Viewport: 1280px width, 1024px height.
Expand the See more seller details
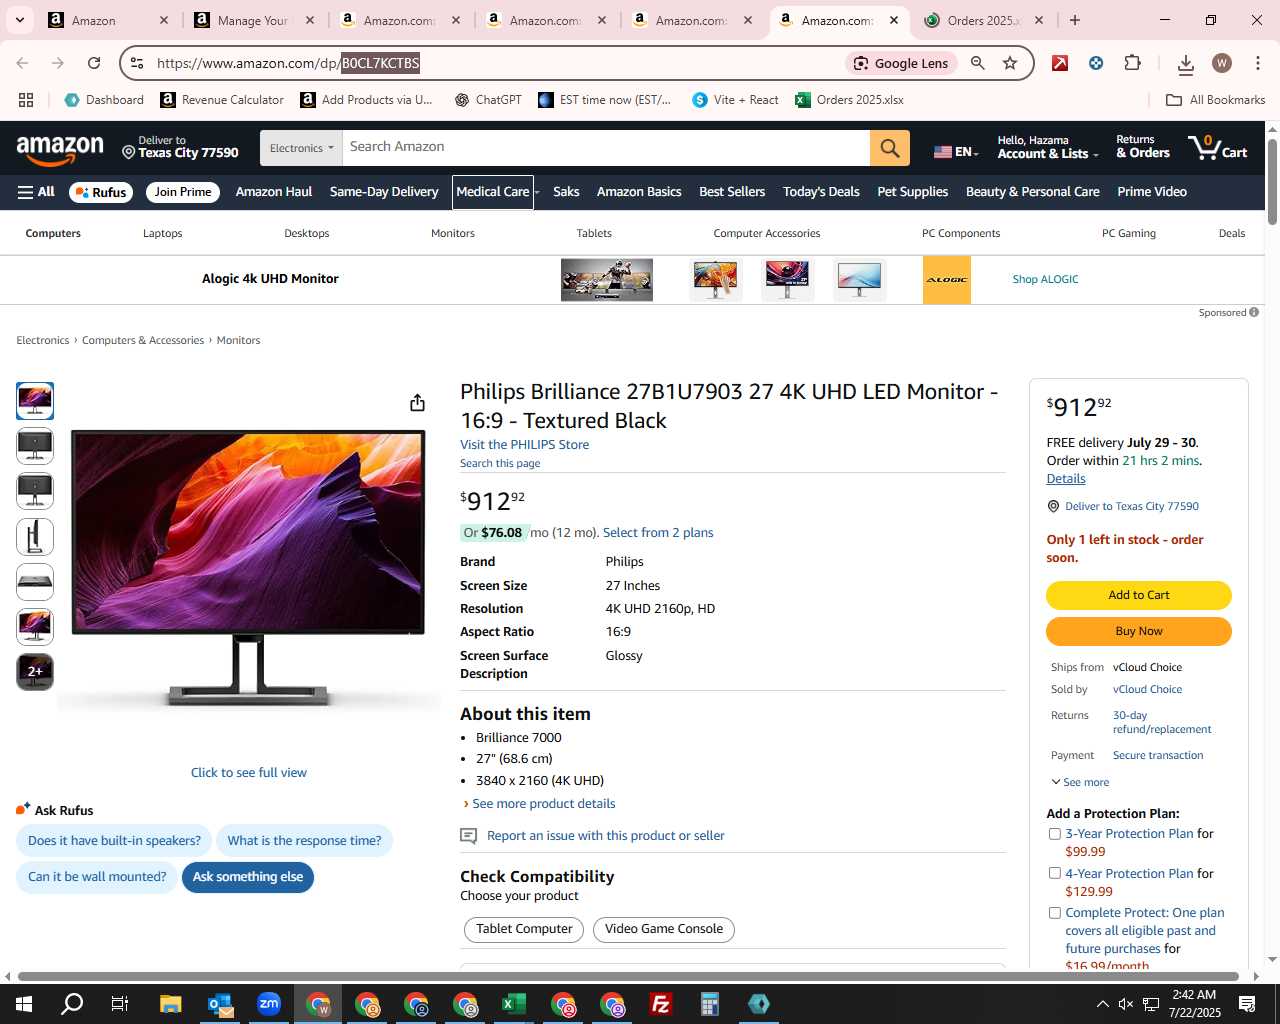click(1080, 782)
